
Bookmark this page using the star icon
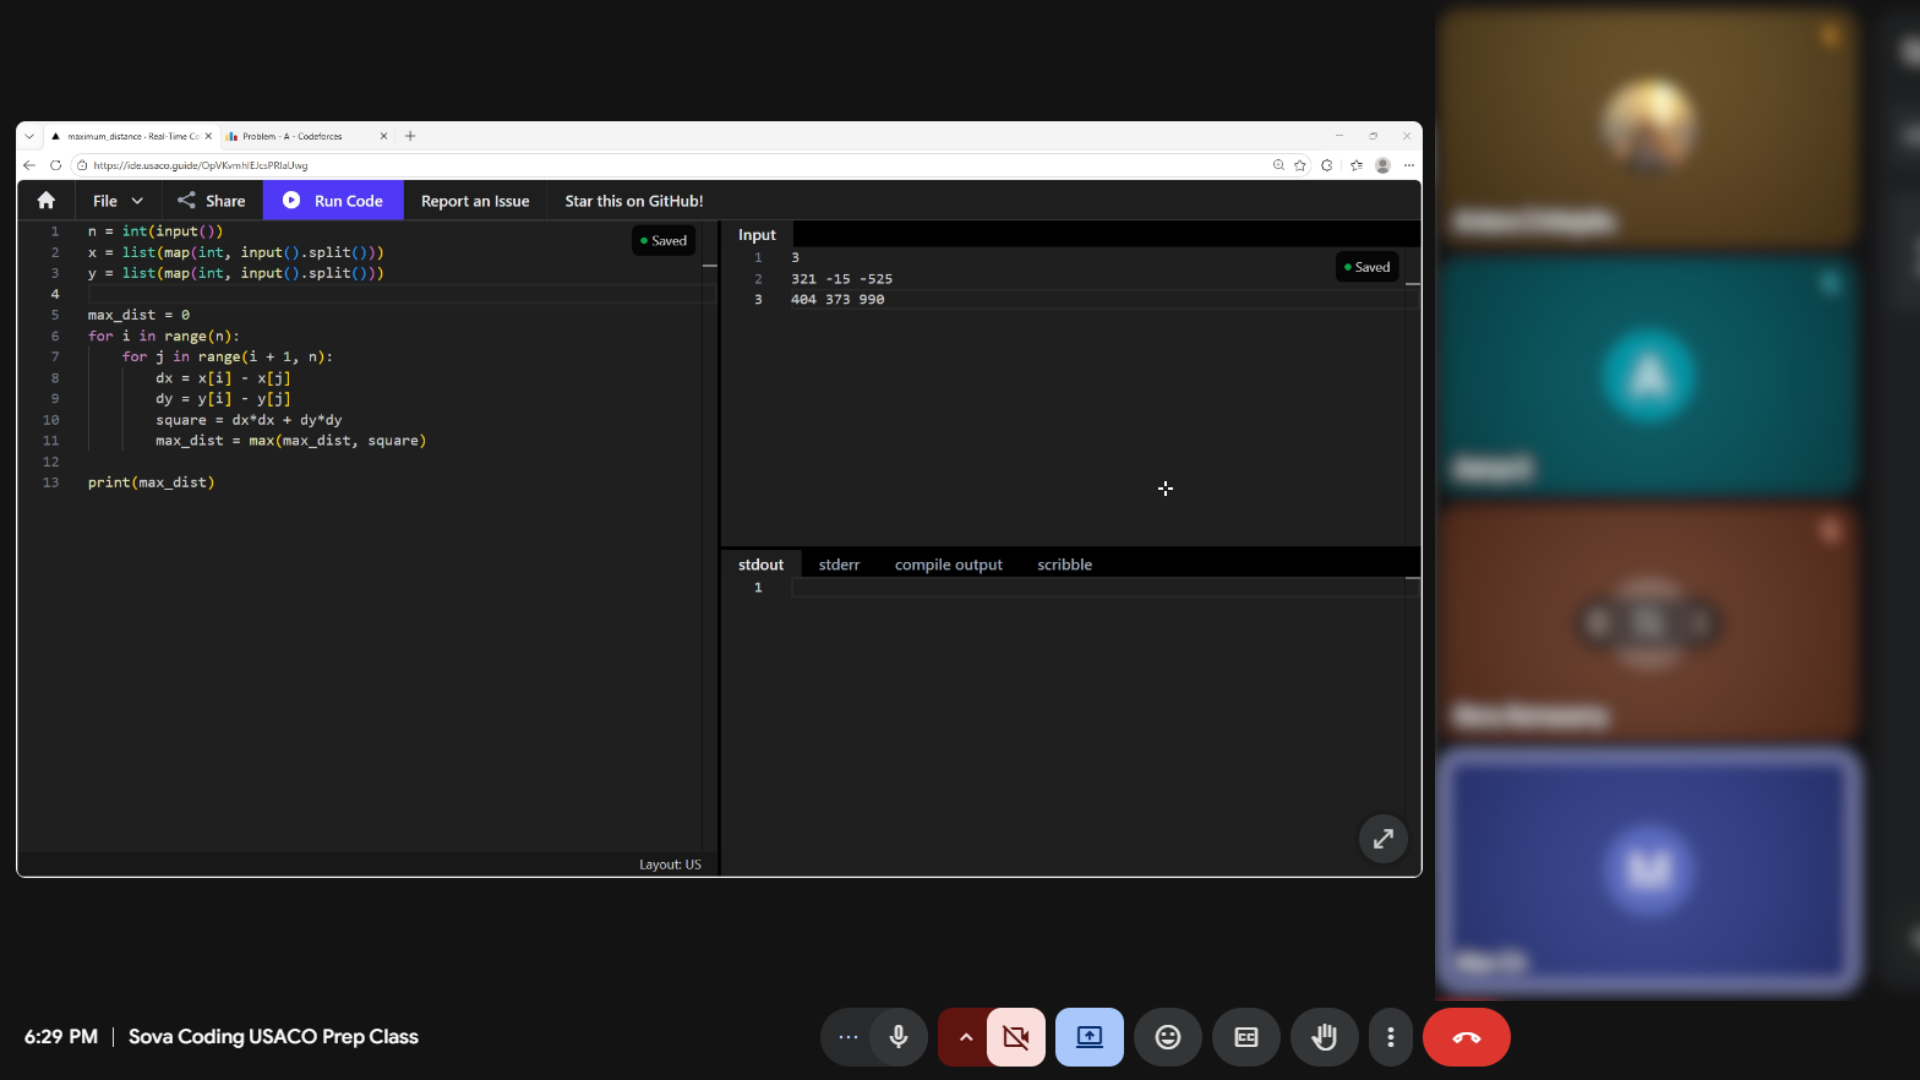(x=1299, y=166)
